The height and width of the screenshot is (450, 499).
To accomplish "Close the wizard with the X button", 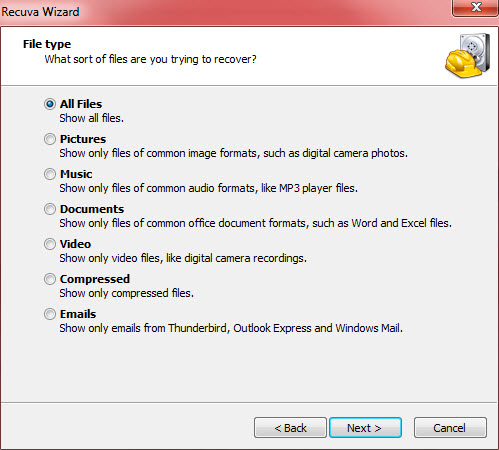I will (476, 7).
